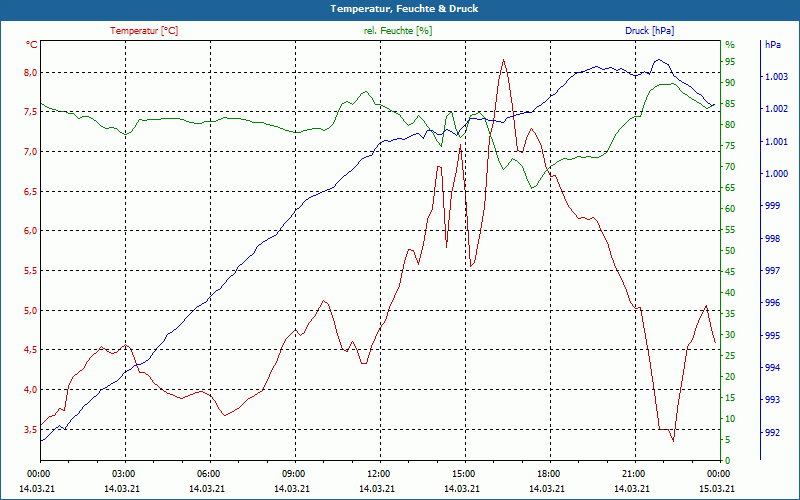Viewport: 800px width, 500px height.
Task: Click the '09:00' time axis label
Action: pos(293,474)
